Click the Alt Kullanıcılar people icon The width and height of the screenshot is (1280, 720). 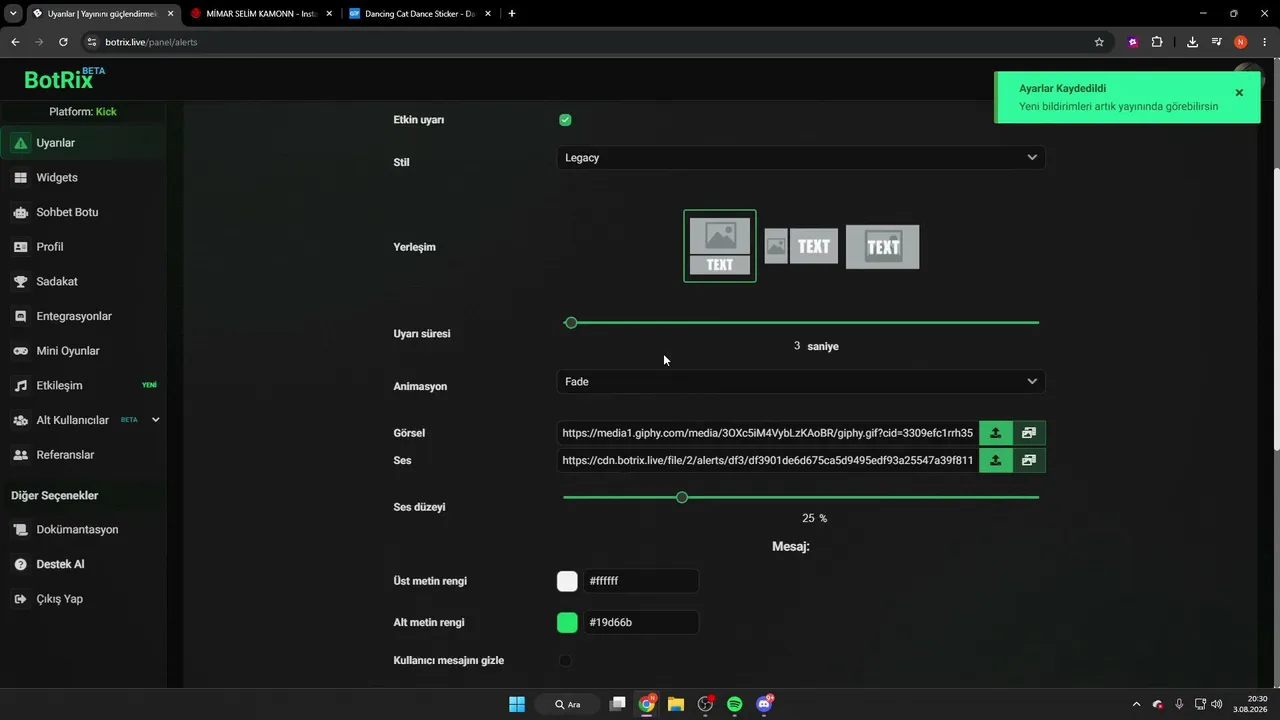pyautogui.click(x=20, y=420)
